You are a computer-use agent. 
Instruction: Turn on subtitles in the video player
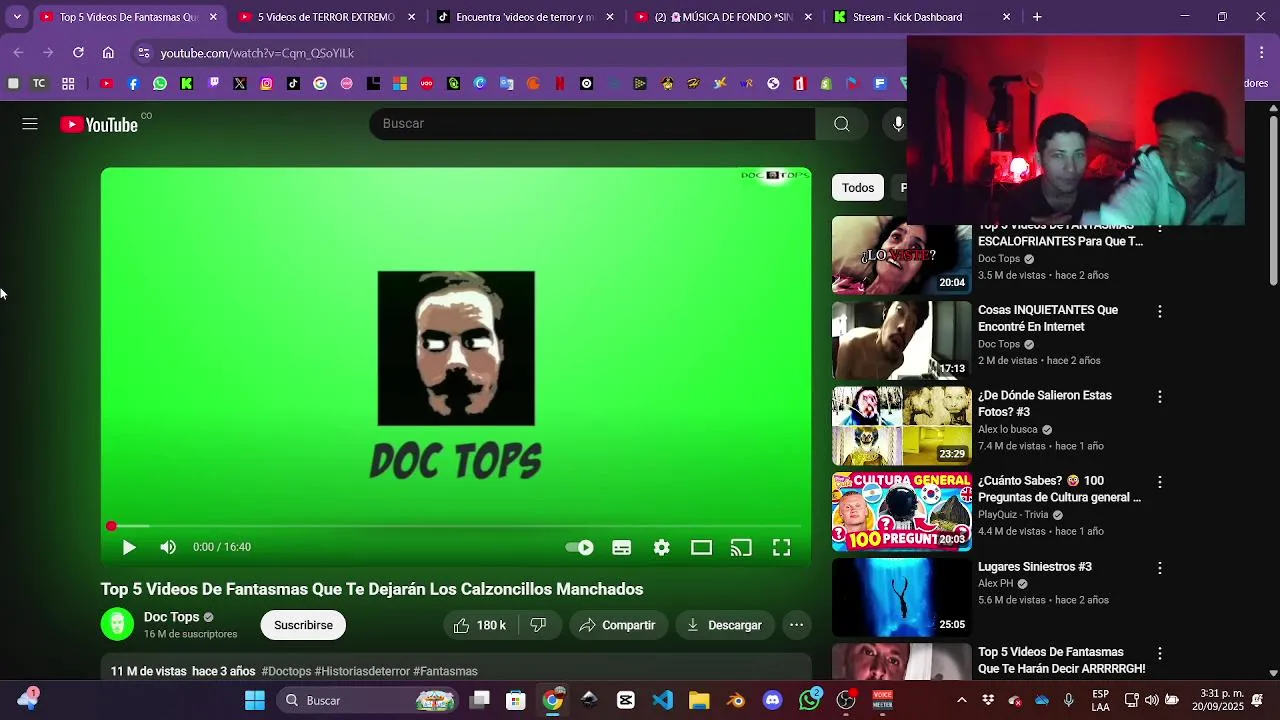click(622, 547)
